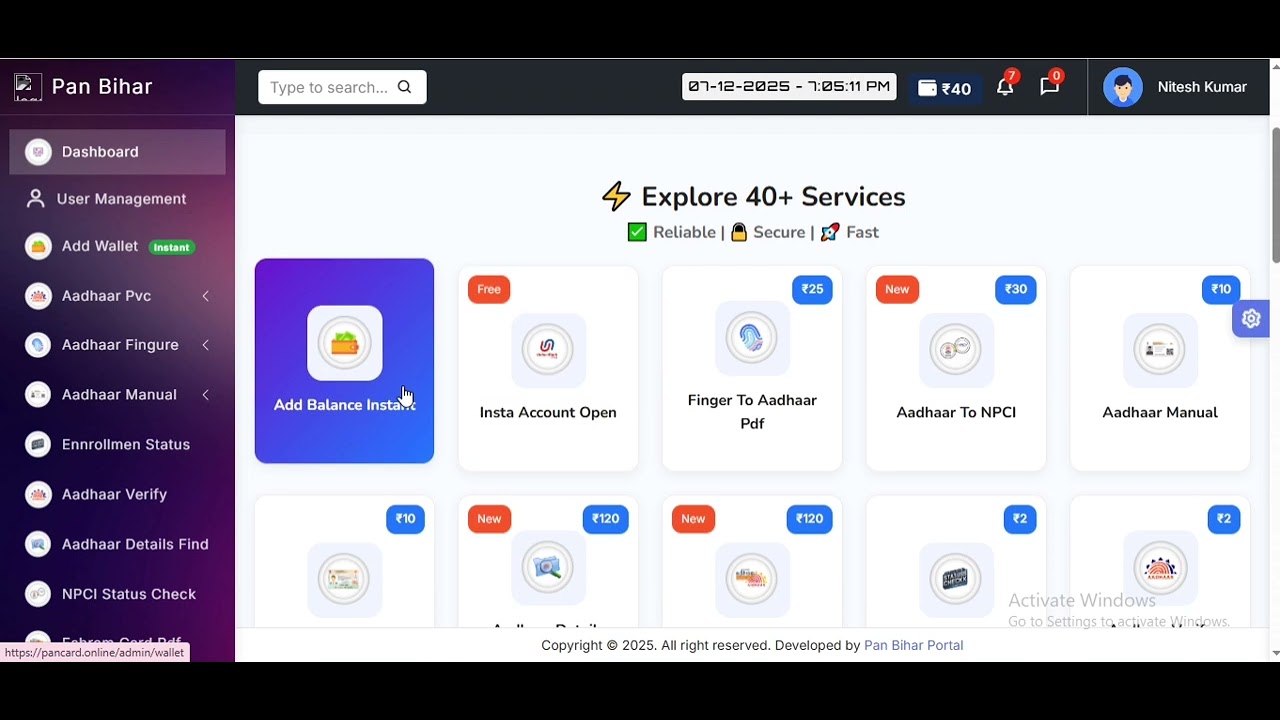
Task: Click the Aadhaar Details Find sidebar icon
Action: pyautogui.click(x=38, y=544)
